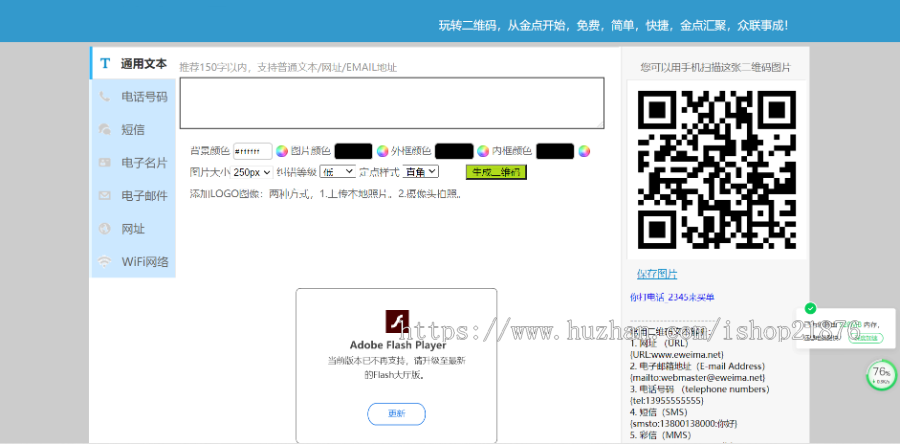Click the phone handset icon
Viewport: 900px width, 444px height.
(x=104, y=96)
